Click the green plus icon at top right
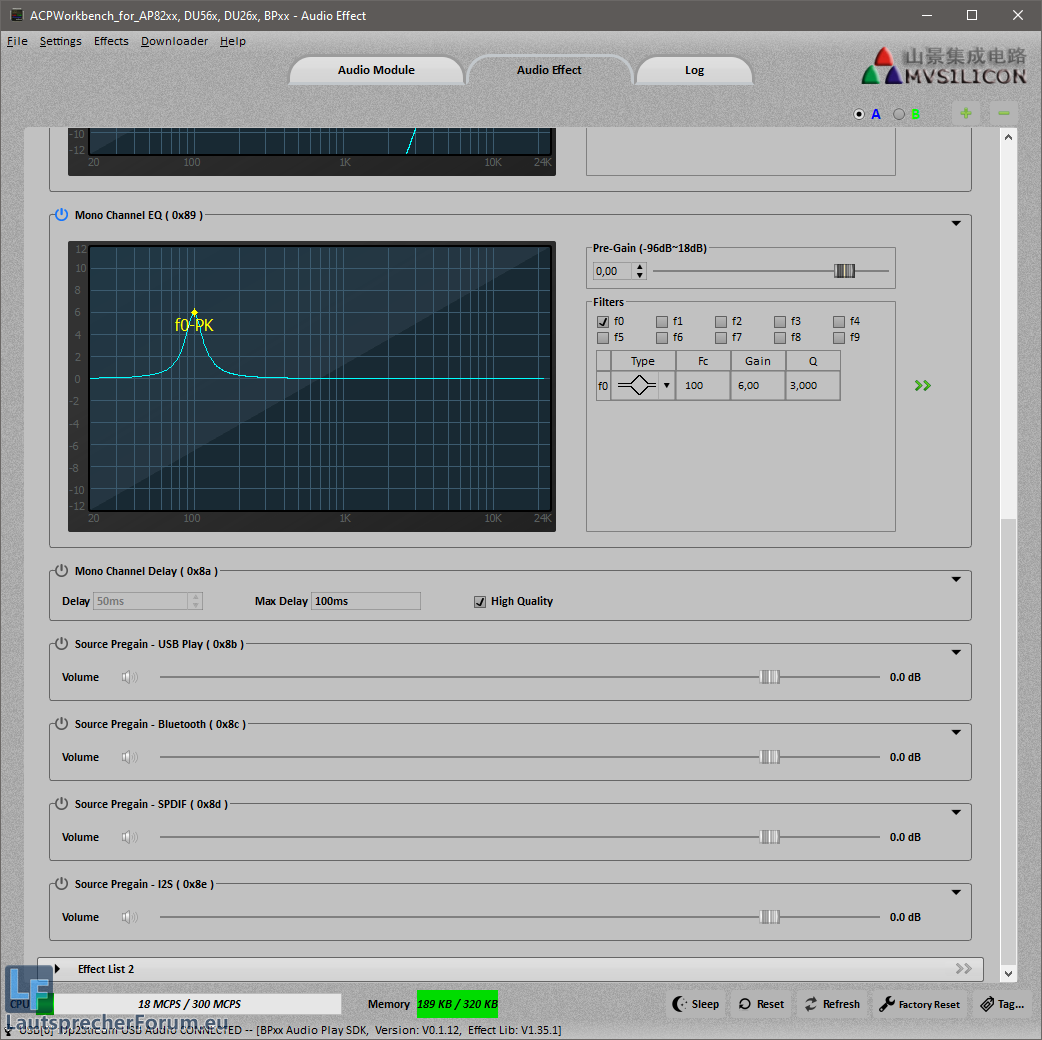Image resolution: width=1042 pixels, height=1040 pixels. [x=965, y=113]
